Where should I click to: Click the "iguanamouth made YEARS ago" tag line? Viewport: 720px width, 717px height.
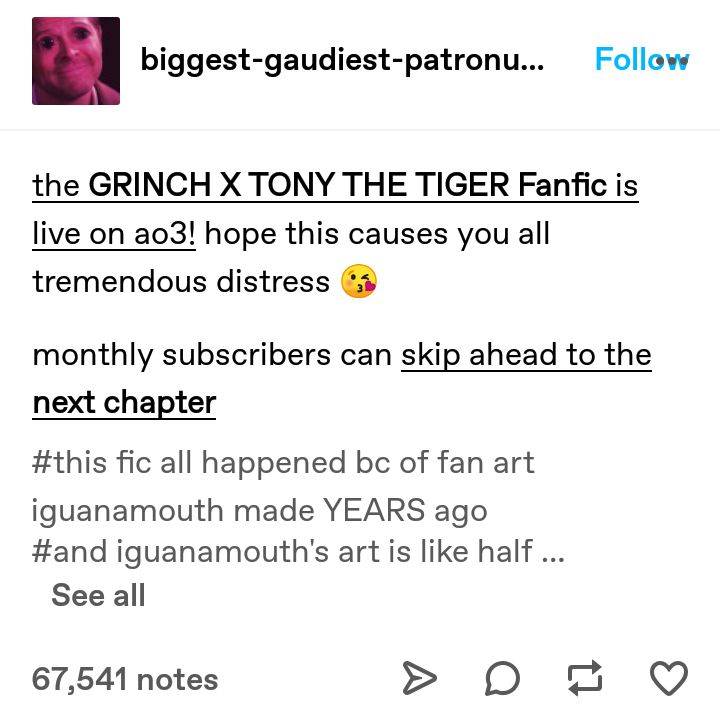click(259, 510)
